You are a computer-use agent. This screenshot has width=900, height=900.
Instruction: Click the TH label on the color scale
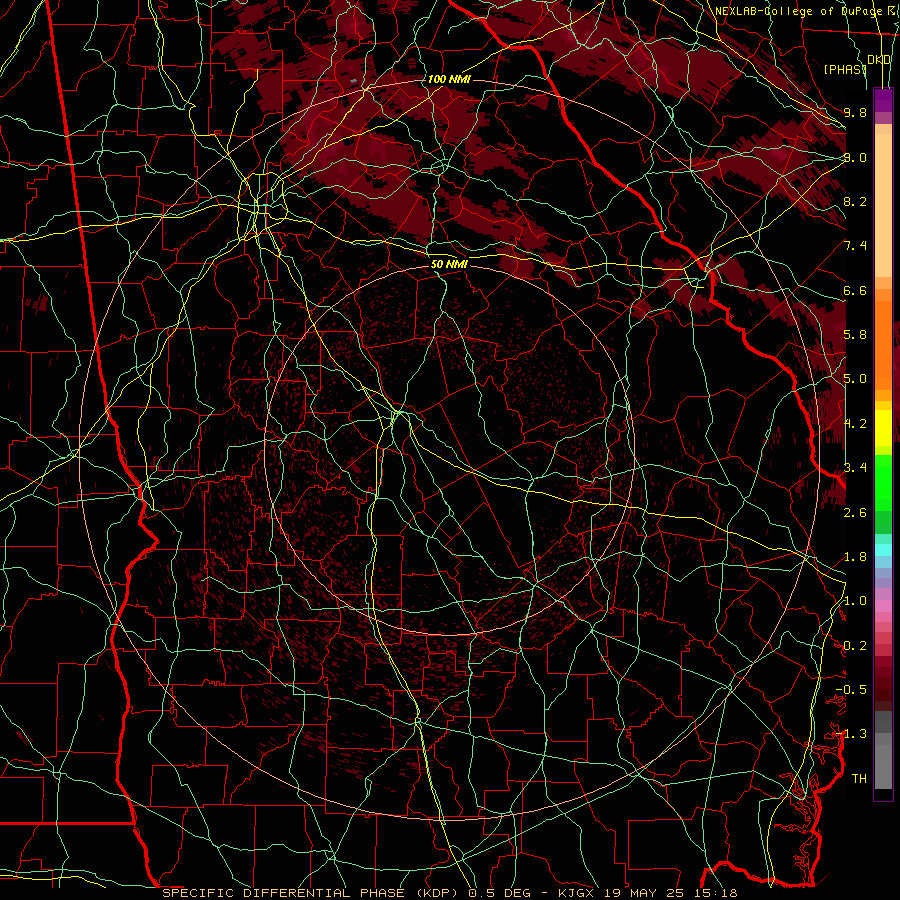[x=859, y=779]
